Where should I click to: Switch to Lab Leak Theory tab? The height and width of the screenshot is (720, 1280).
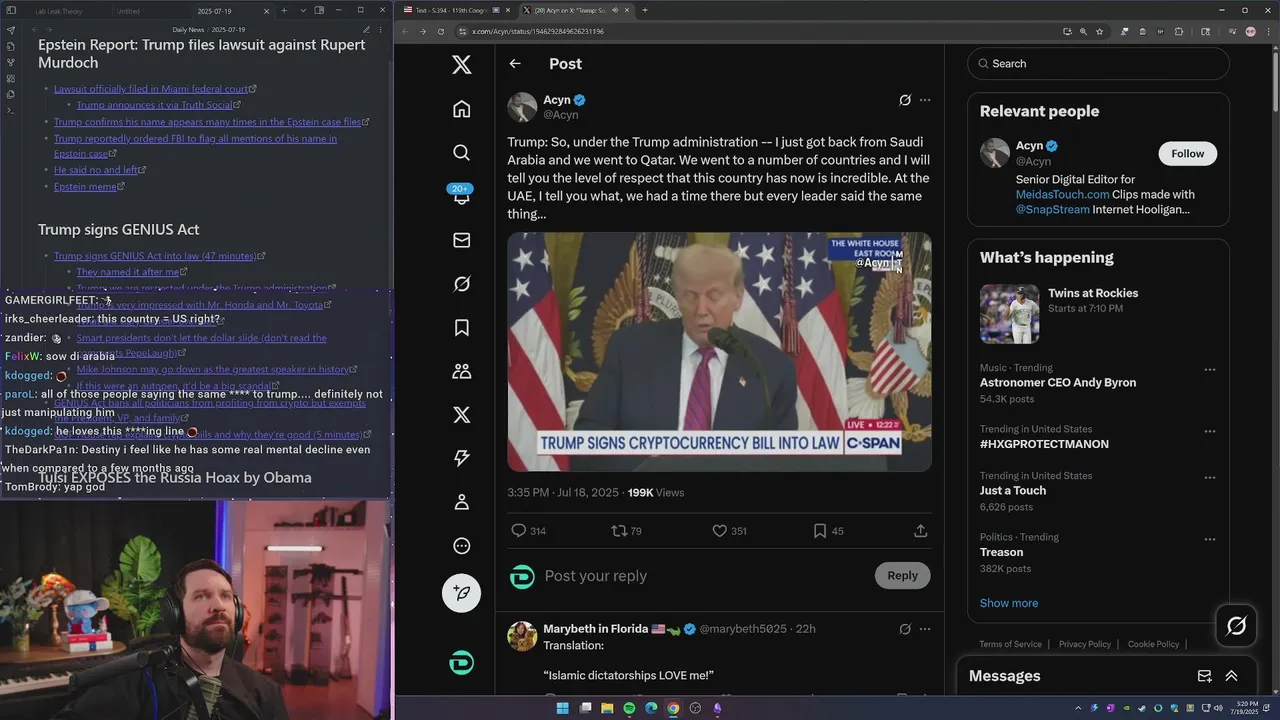60,11
